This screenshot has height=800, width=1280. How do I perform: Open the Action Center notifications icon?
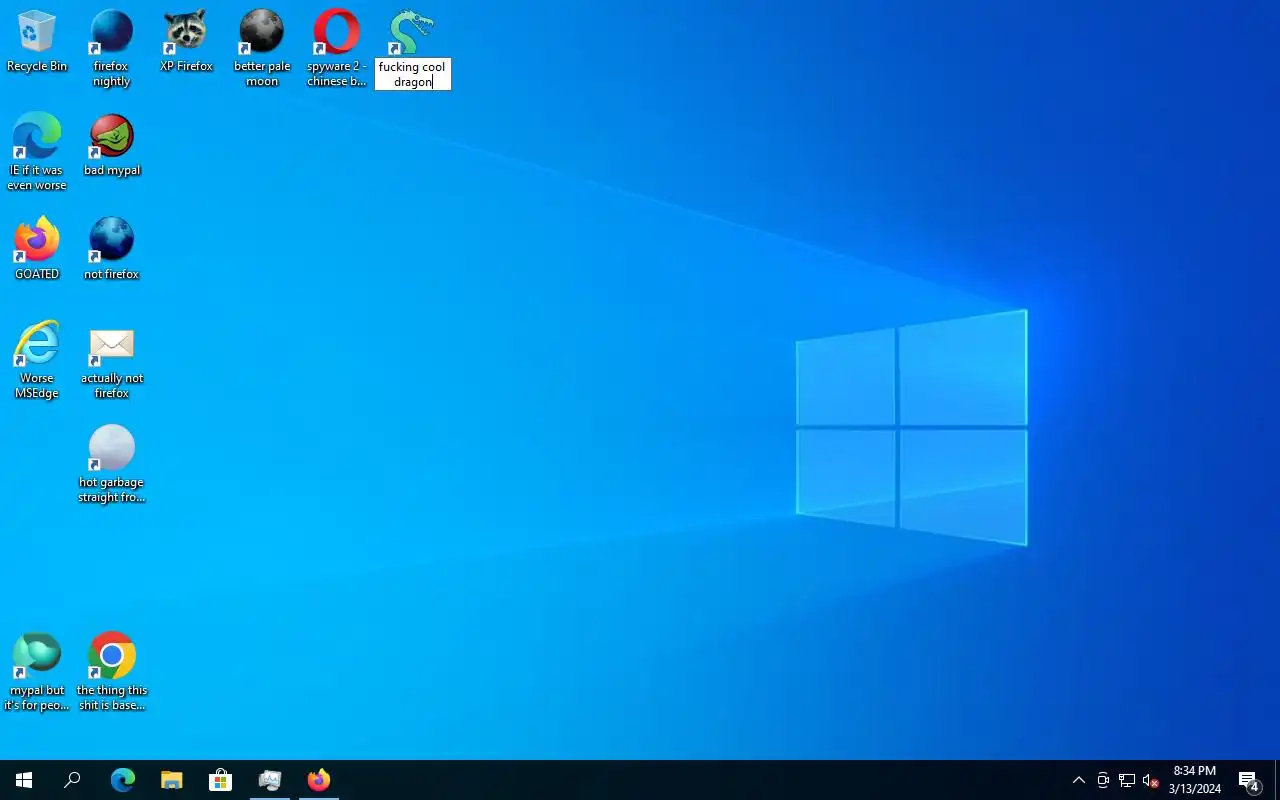point(1249,780)
